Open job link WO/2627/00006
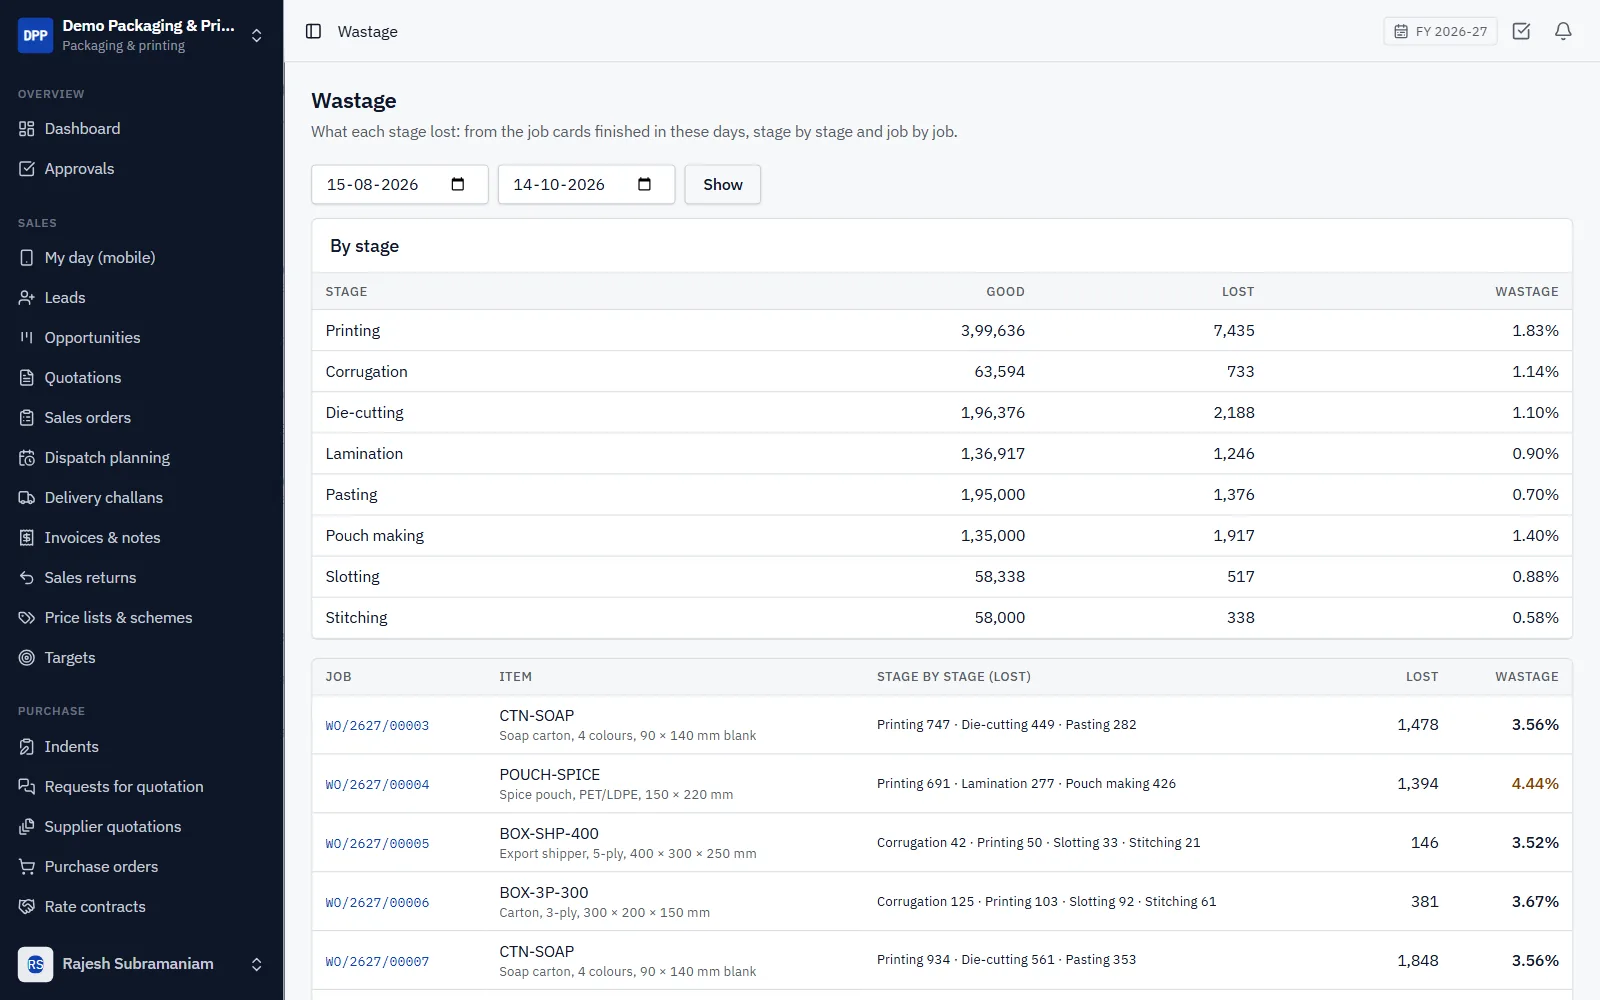 pos(377,903)
